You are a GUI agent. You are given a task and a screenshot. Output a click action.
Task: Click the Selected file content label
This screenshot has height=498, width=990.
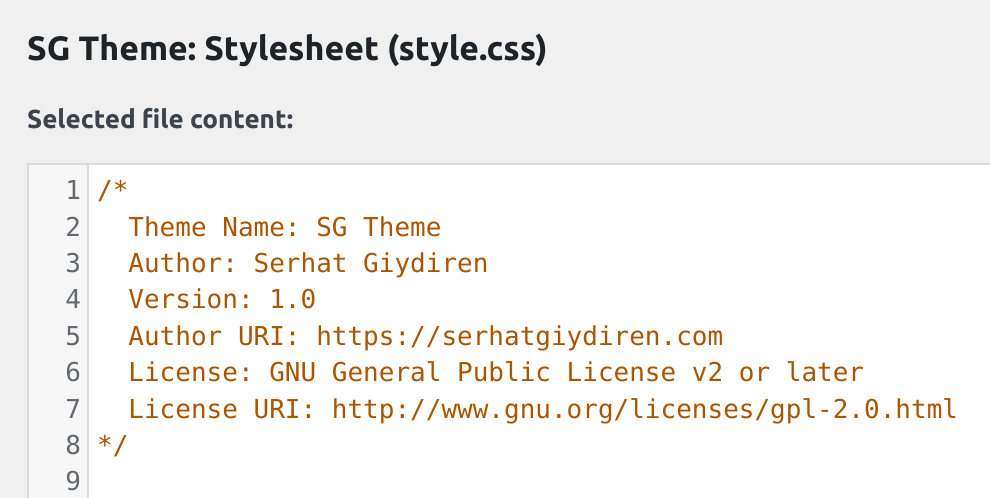(160, 119)
